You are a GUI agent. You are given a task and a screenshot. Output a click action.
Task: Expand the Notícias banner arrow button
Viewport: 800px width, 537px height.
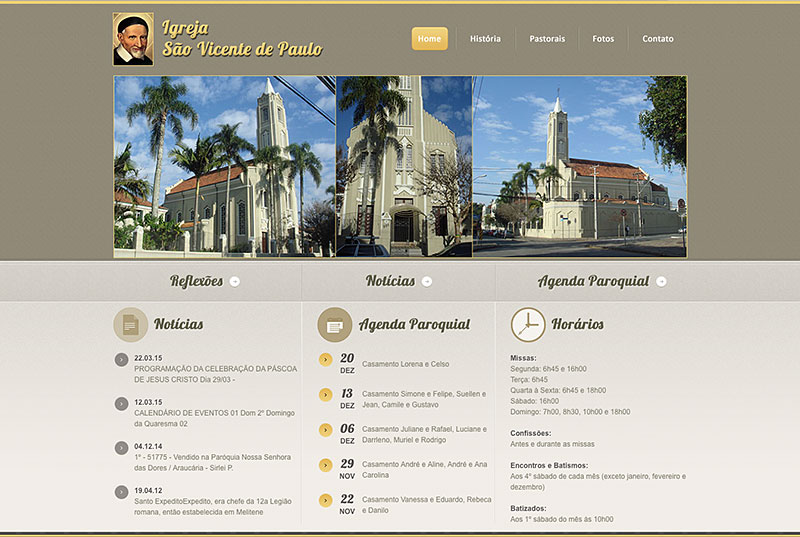click(427, 282)
